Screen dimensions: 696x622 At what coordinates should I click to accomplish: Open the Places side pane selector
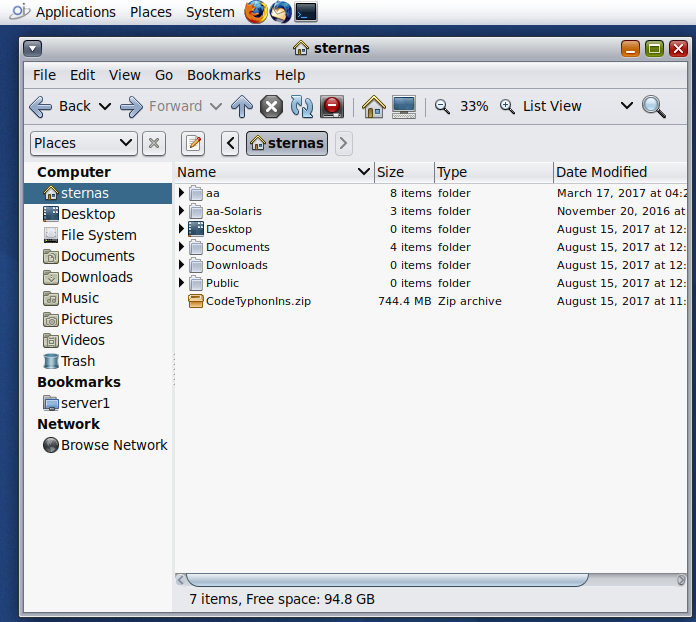click(x=83, y=143)
